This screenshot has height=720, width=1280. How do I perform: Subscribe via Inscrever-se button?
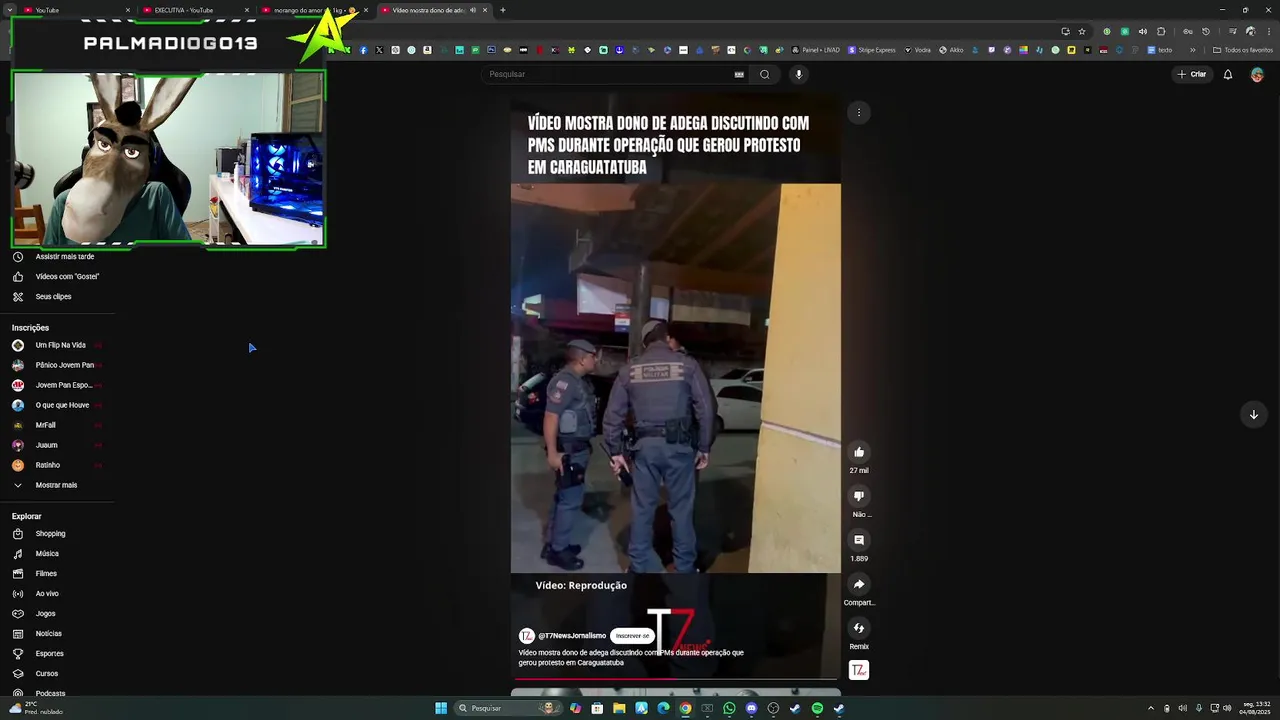coord(632,636)
